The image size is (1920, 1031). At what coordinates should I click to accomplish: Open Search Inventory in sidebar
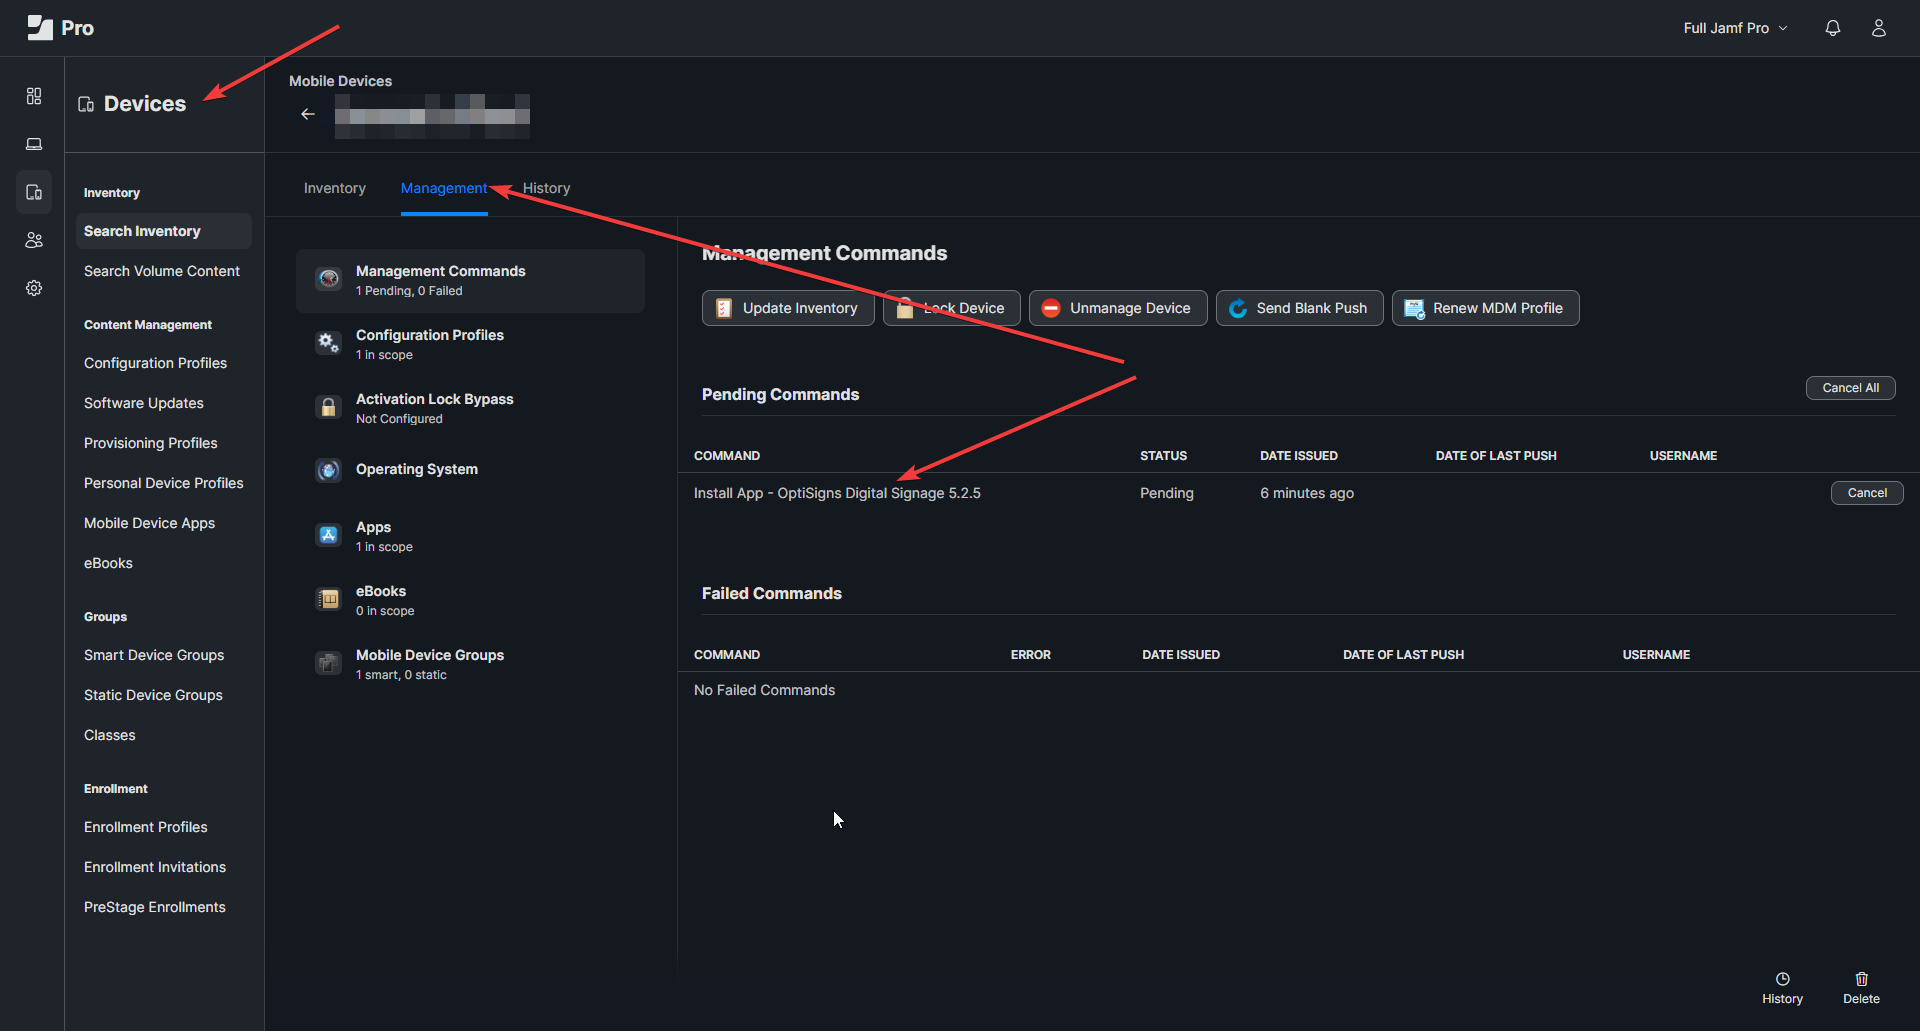coord(164,231)
